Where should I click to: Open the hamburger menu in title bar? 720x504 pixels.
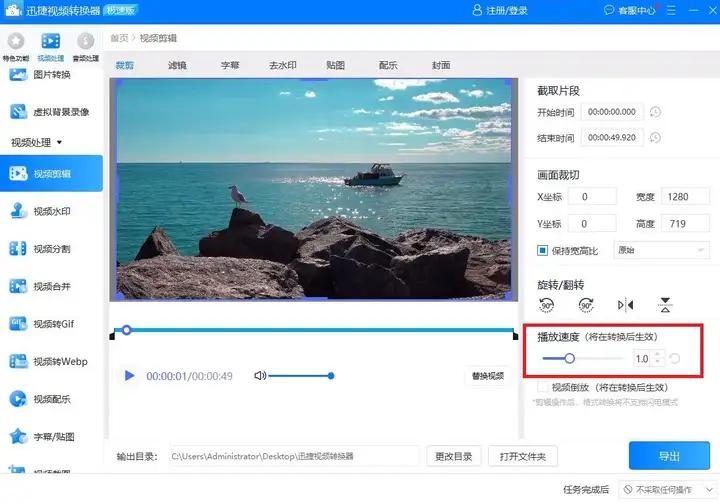click(x=671, y=10)
